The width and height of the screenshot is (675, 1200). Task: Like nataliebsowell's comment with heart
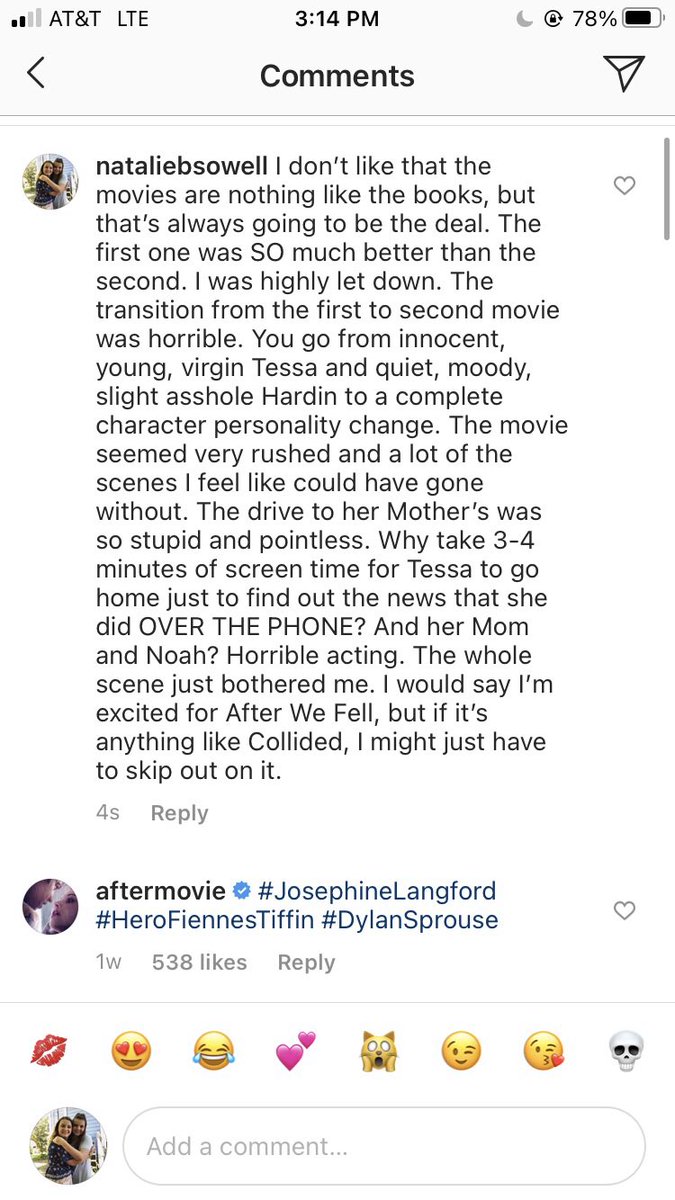click(x=624, y=185)
